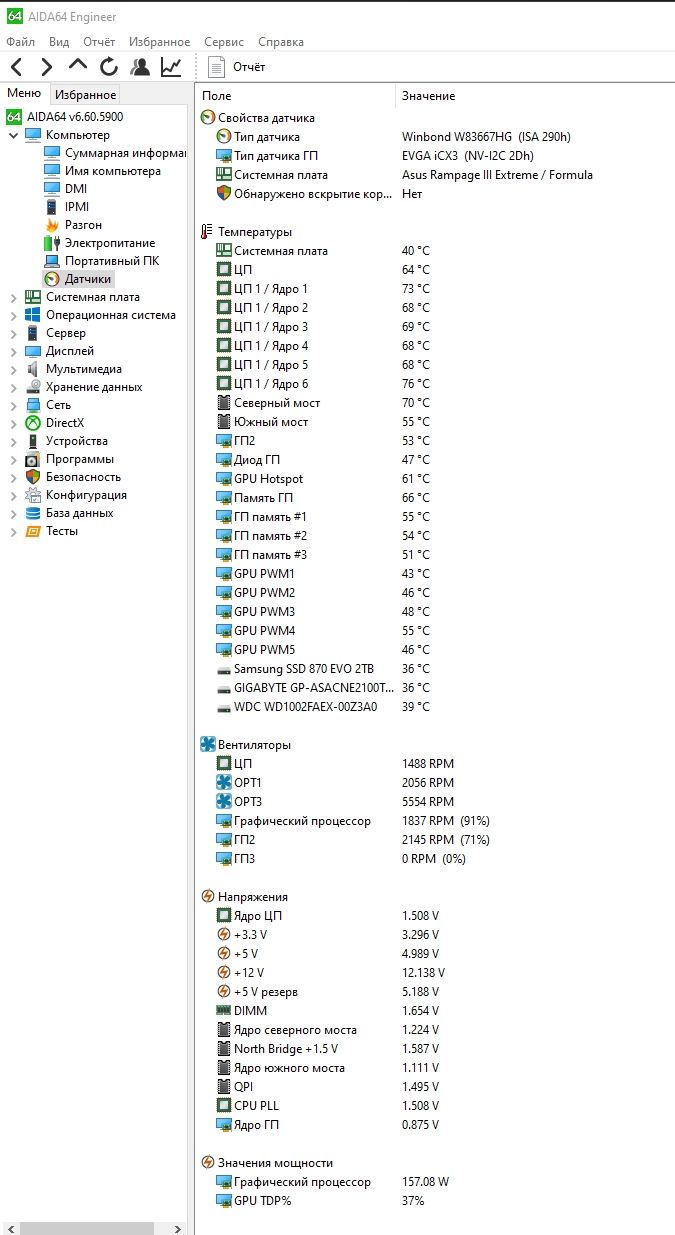Open the Сервис menu
This screenshot has height=1235, width=675.
coord(224,42)
